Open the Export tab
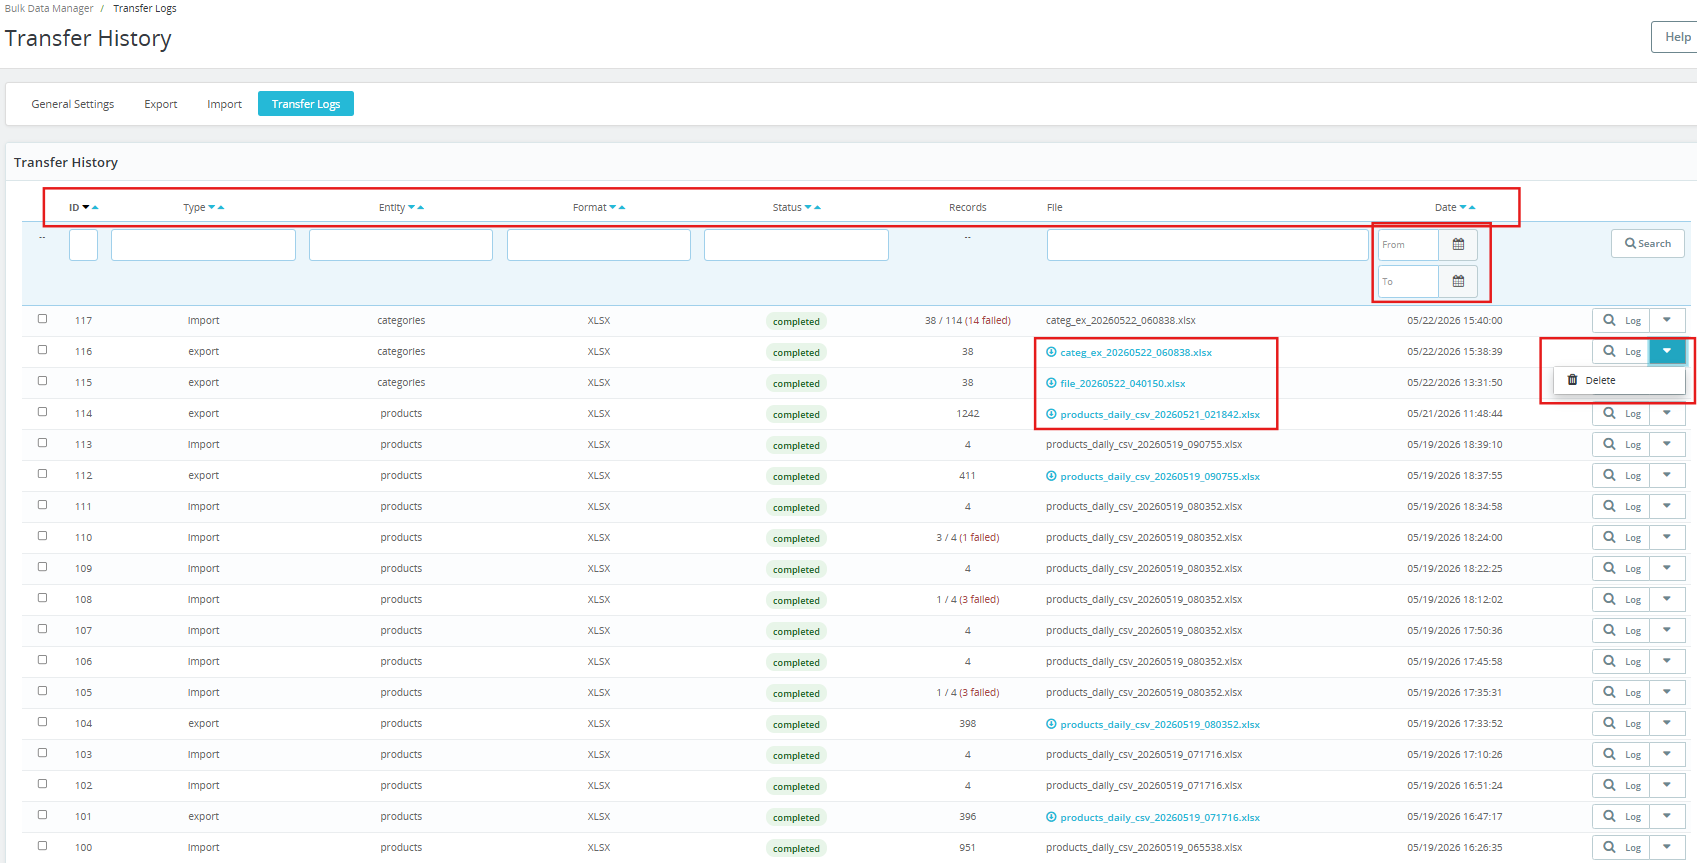 (161, 104)
